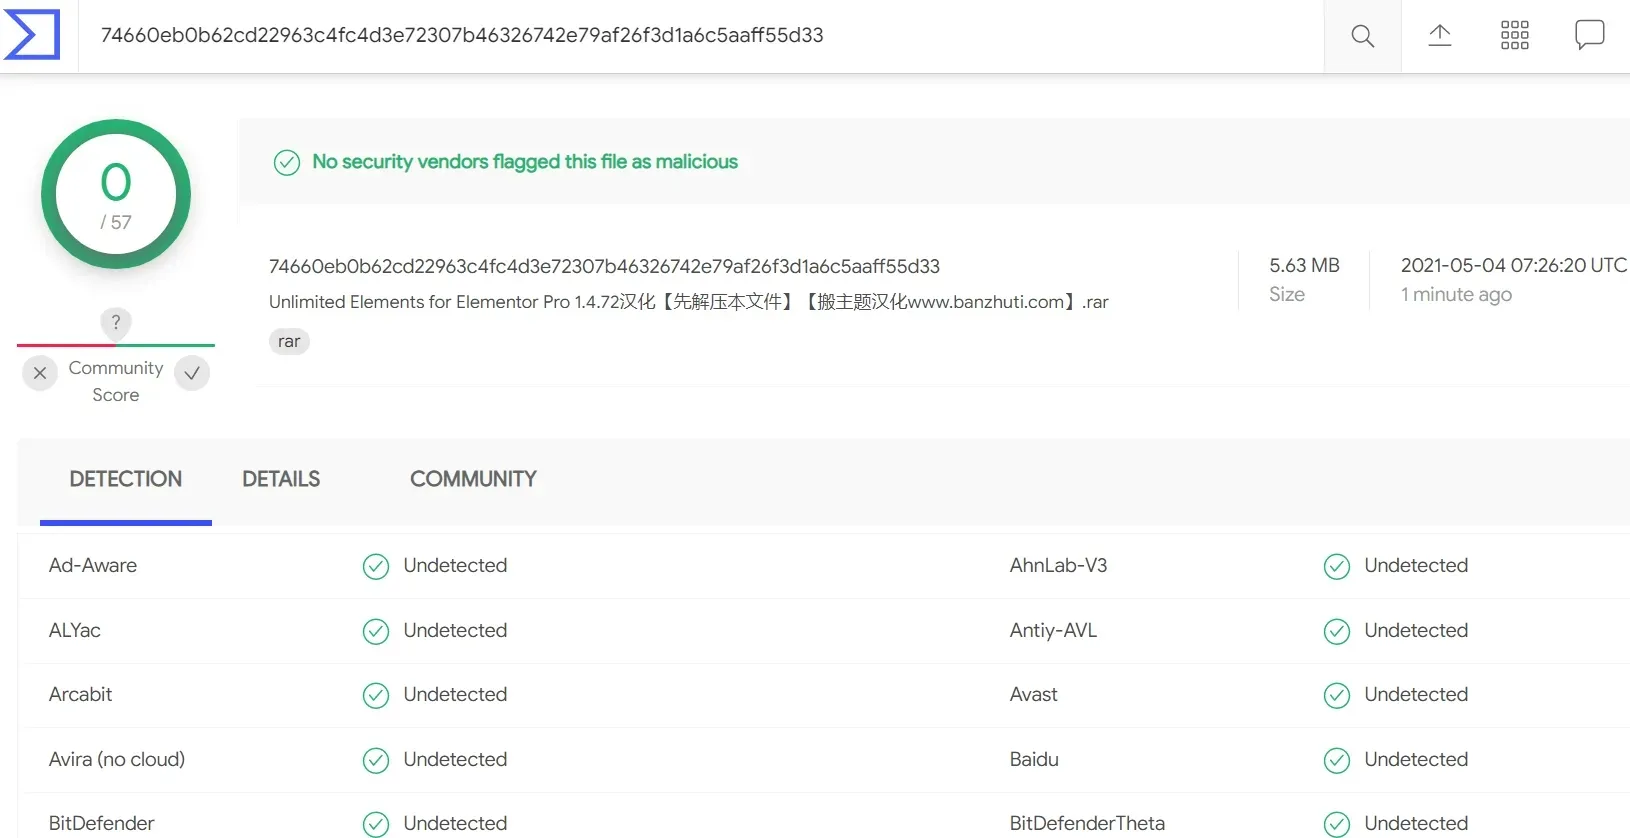Open the upload file icon
Viewport: 1630px width, 838px height.
pos(1439,36)
